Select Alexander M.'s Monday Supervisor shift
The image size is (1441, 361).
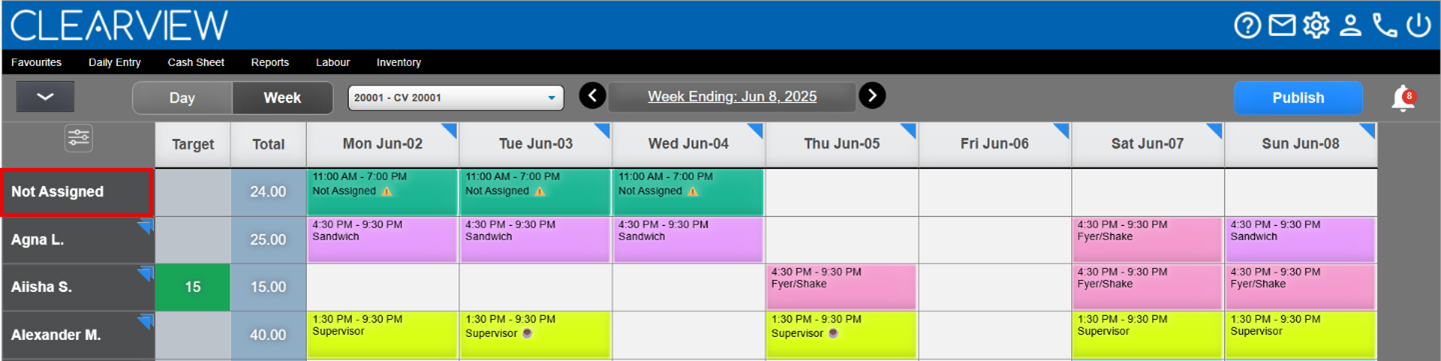point(382,334)
